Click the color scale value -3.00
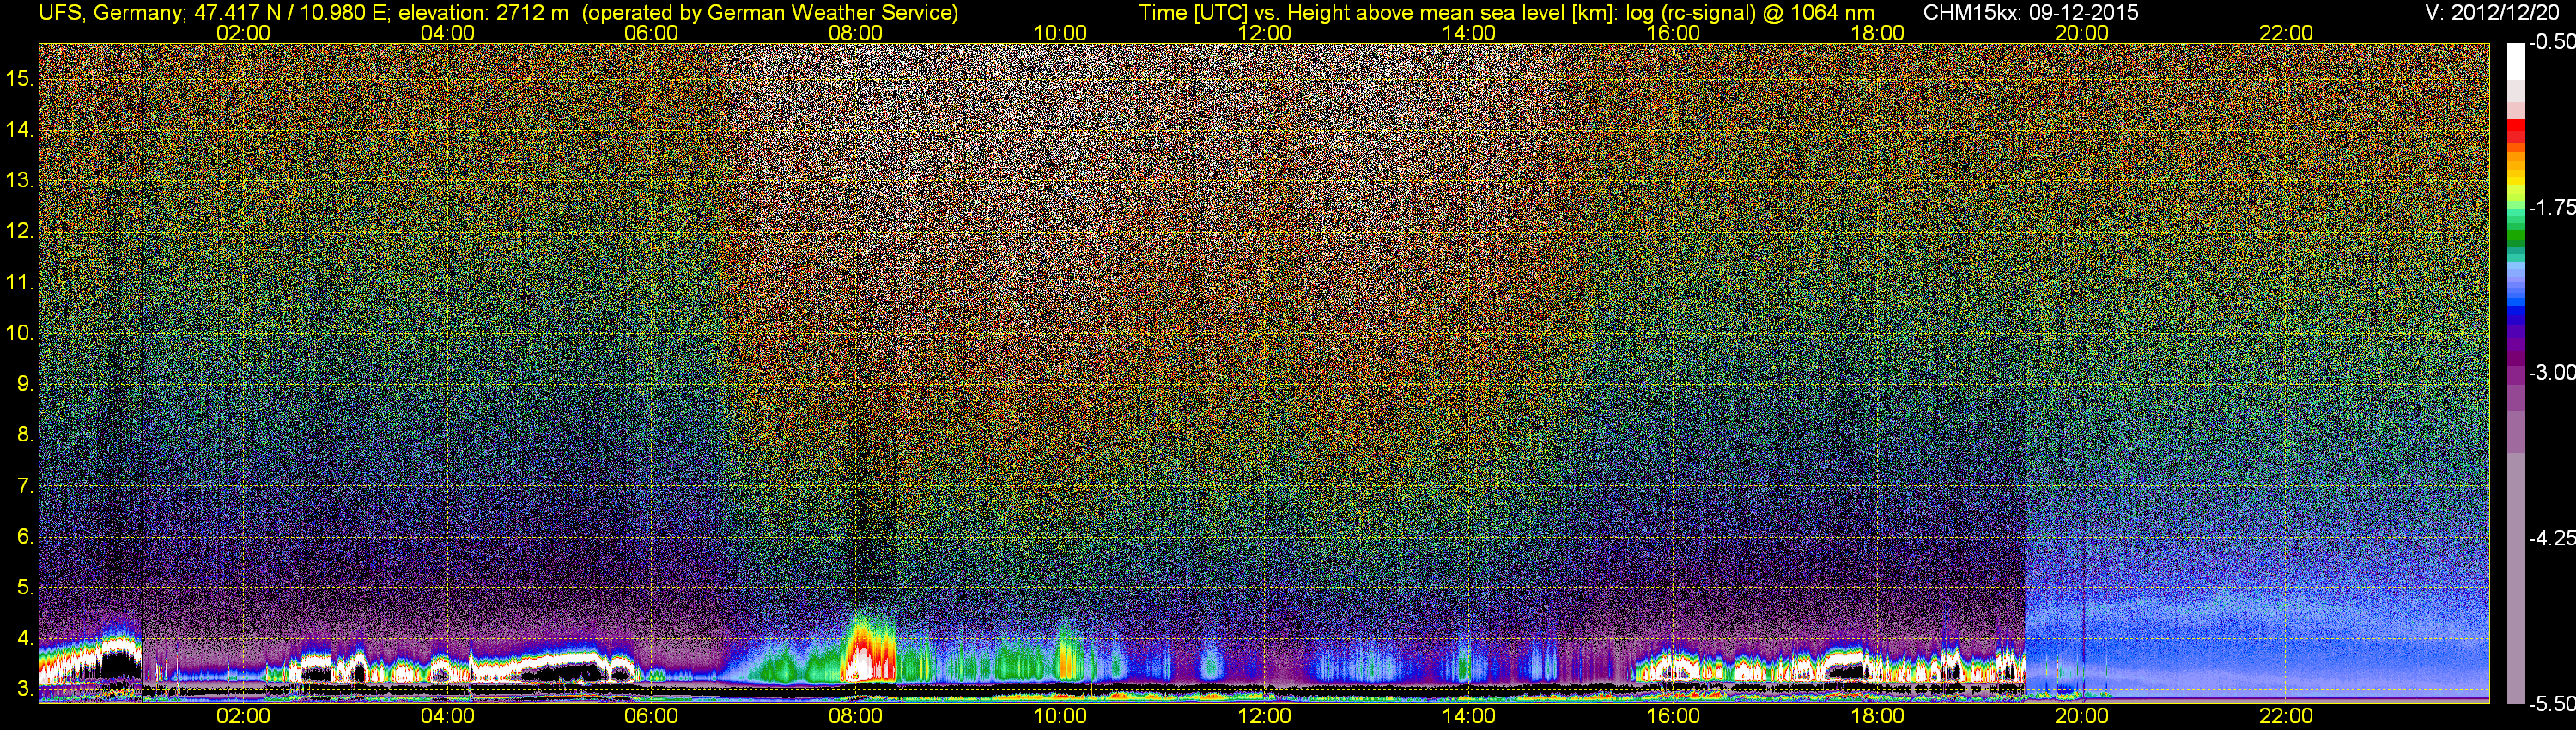 pos(2551,372)
